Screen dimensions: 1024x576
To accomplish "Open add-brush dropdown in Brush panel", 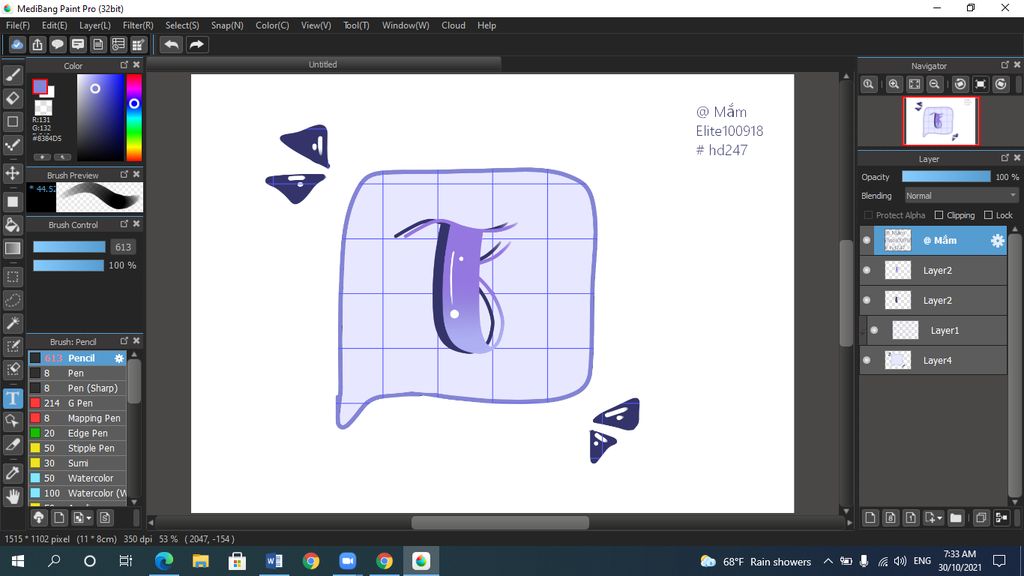I will [82, 518].
